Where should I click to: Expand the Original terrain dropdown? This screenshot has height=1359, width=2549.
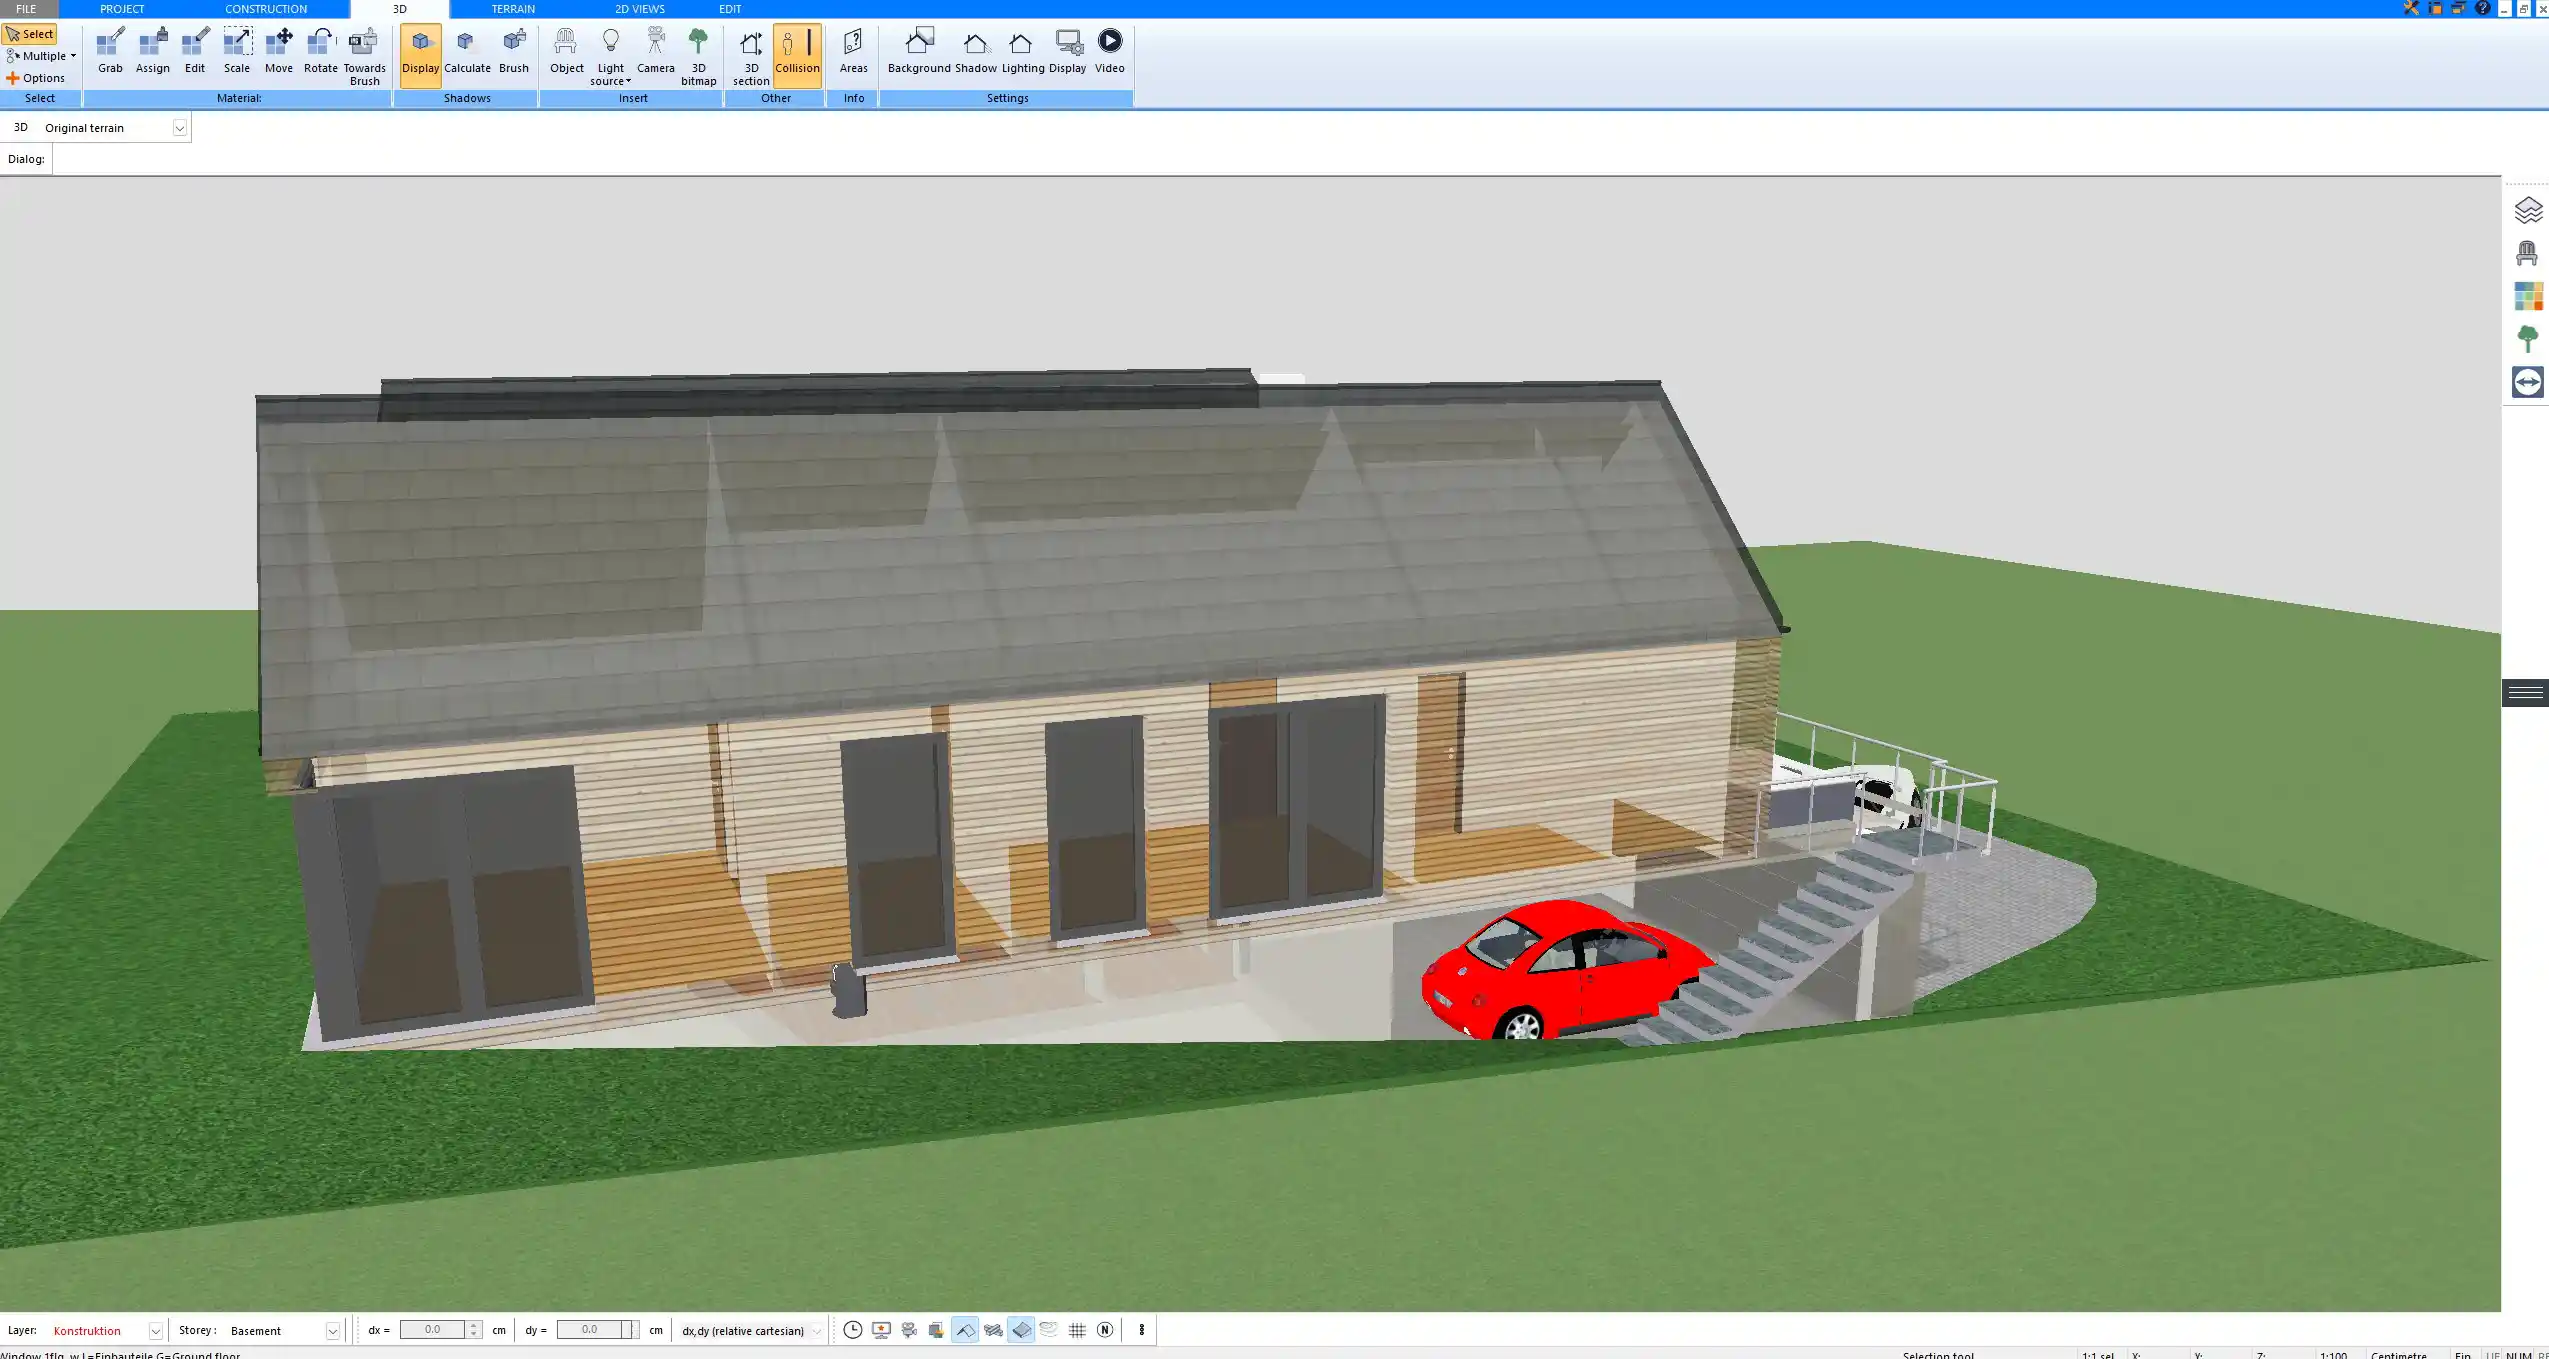[x=178, y=127]
